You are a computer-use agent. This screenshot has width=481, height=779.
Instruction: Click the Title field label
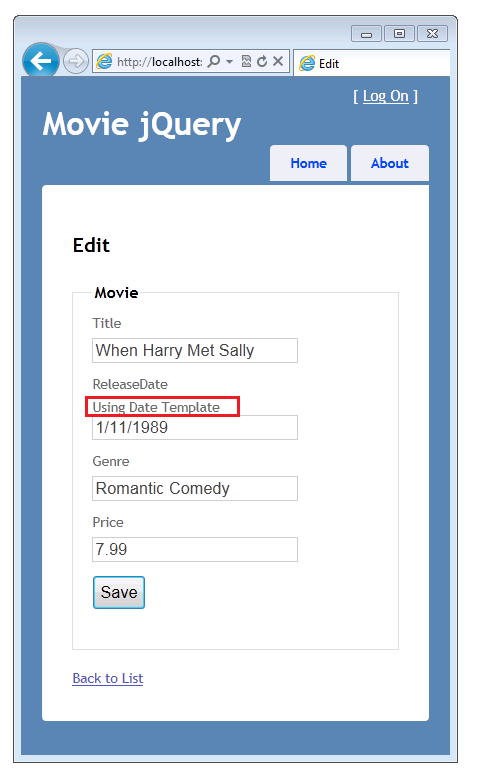click(107, 323)
